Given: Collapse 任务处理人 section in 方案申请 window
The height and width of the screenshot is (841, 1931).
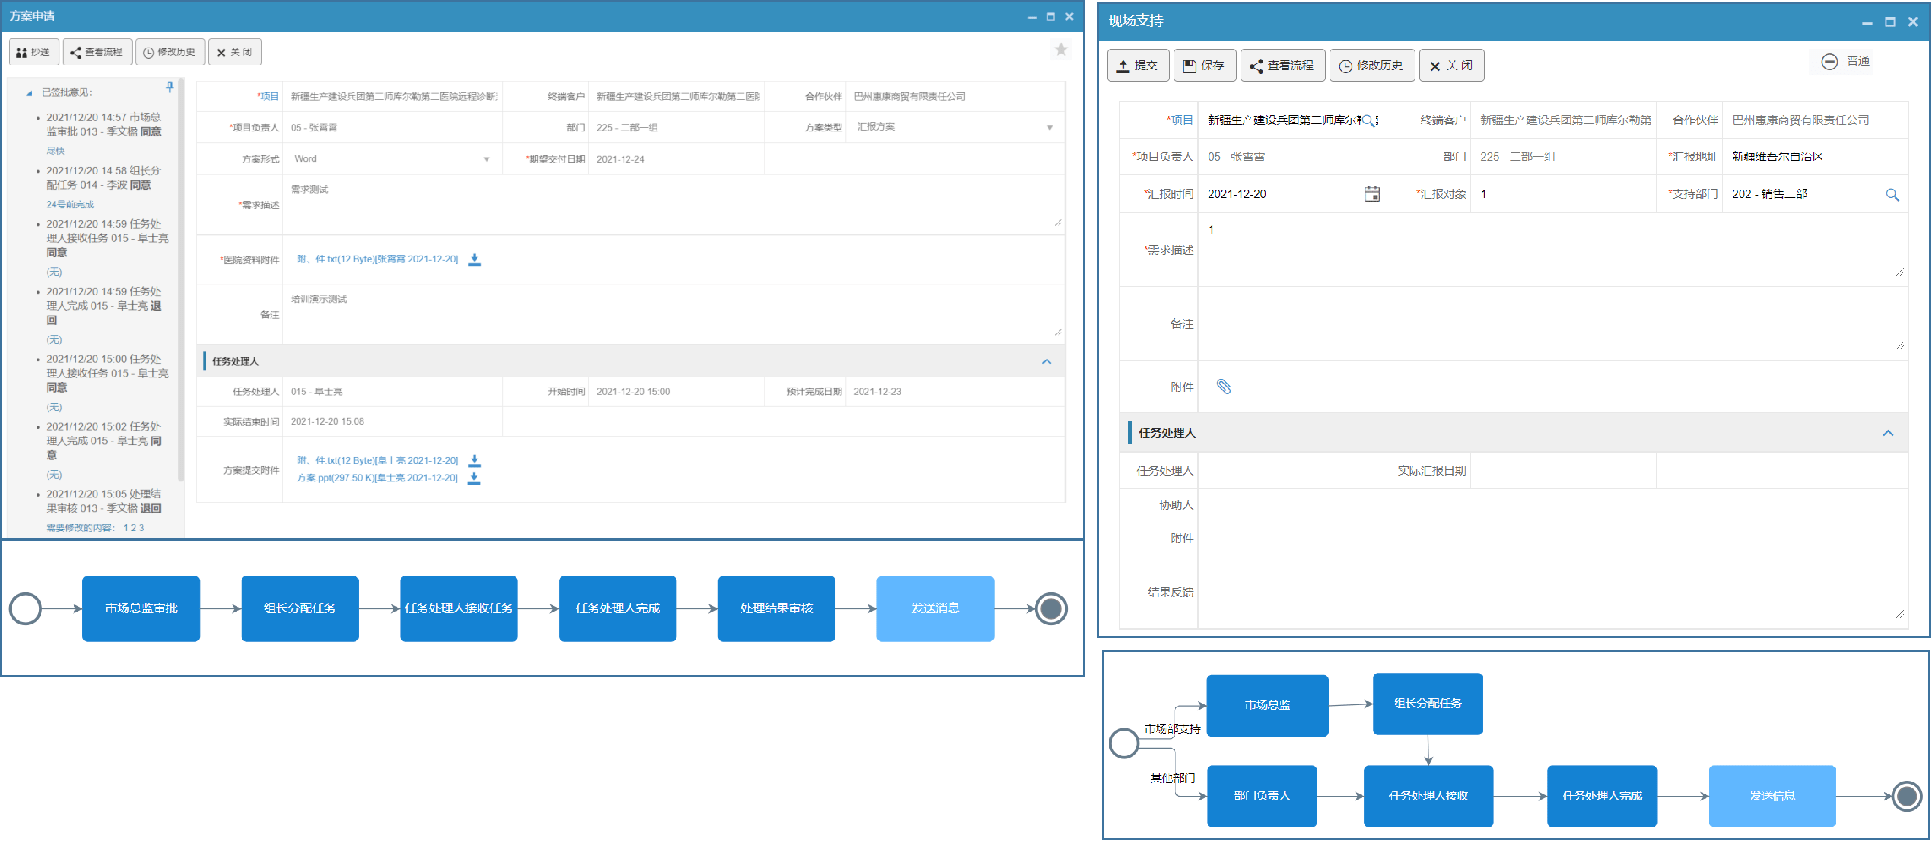Looking at the screenshot, I should (x=1046, y=362).
